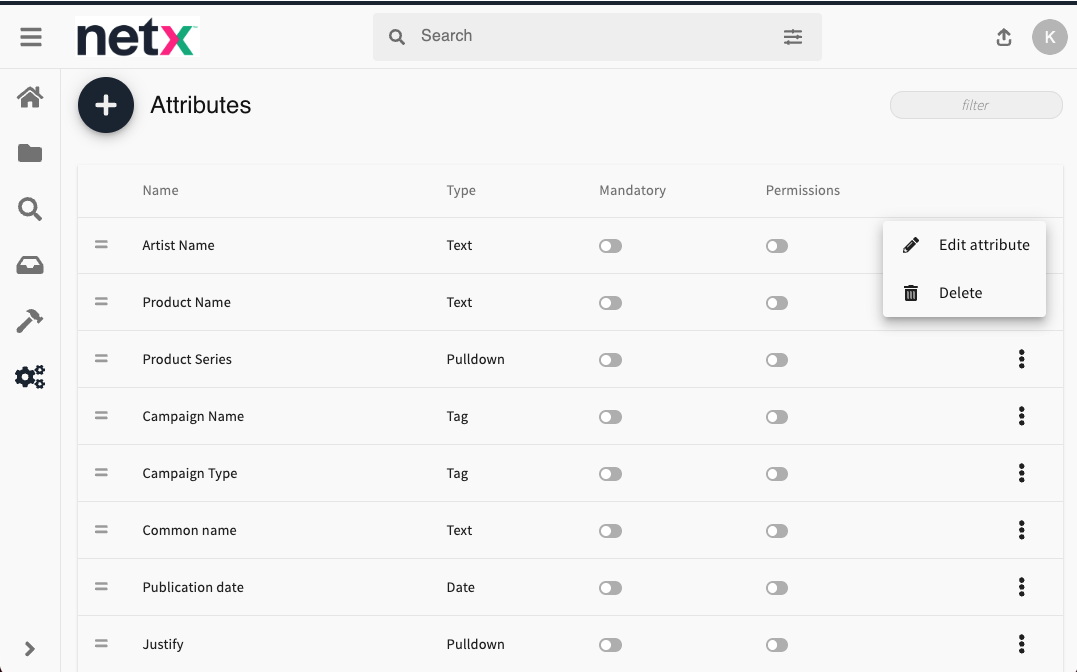1077x672 pixels.
Task: Open Folders from the sidebar
Action: click(30, 153)
